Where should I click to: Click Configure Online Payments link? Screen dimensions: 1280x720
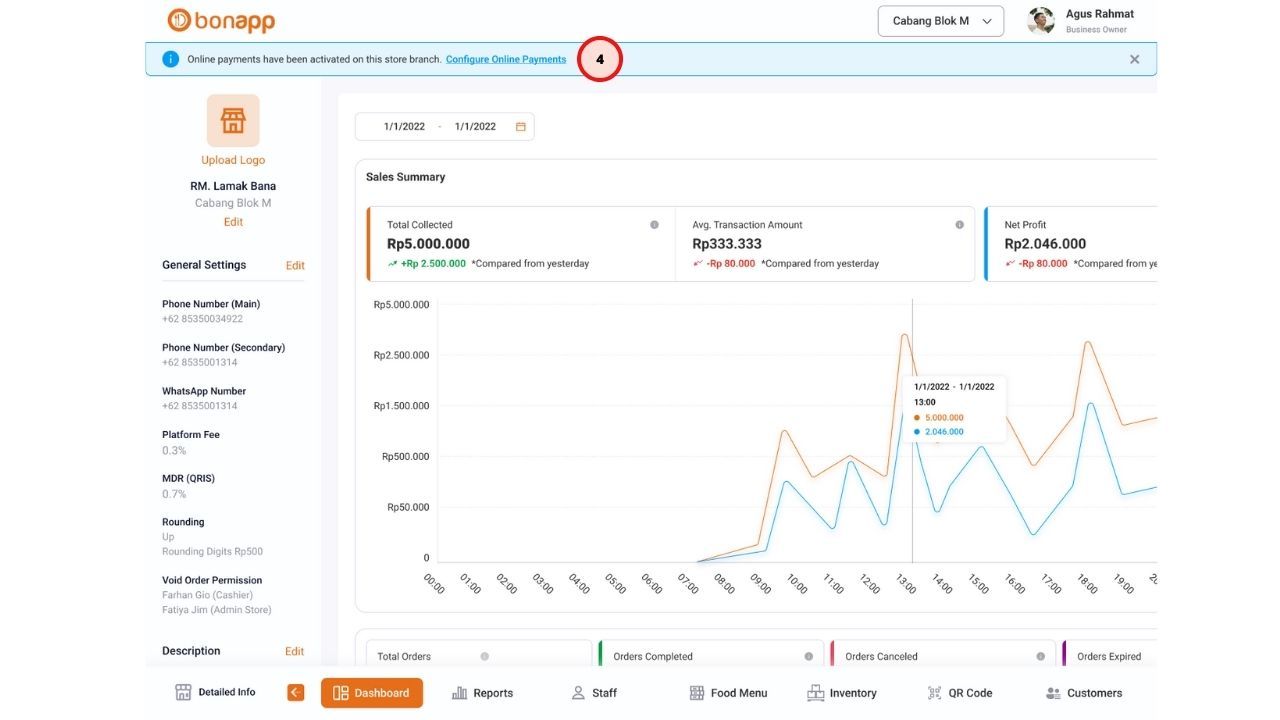tap(506, 60)
